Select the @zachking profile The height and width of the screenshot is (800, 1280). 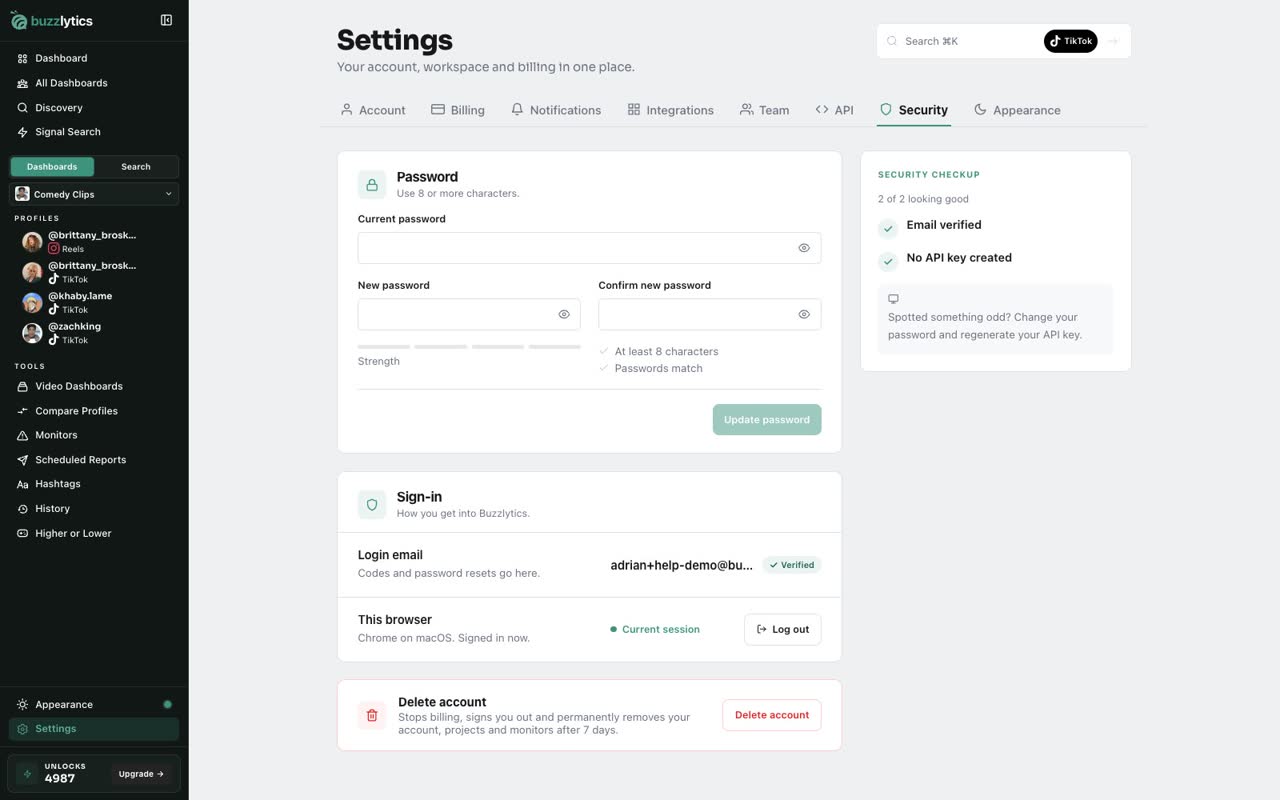pyautogui.click(x=94, y=333)
